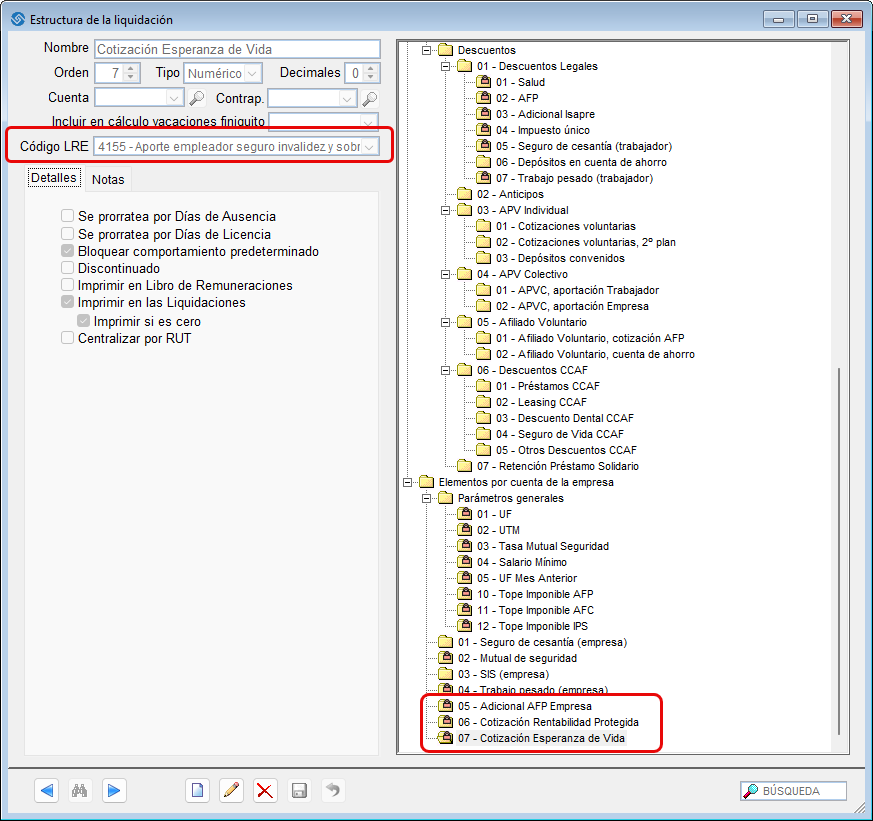The height and width of the screenshot is (821, 873).
Task: Create a new record with blank page icon
Action: pos(197,790)
